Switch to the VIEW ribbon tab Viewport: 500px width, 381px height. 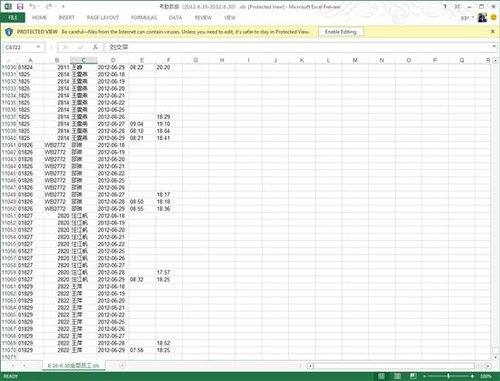point(230,17)
